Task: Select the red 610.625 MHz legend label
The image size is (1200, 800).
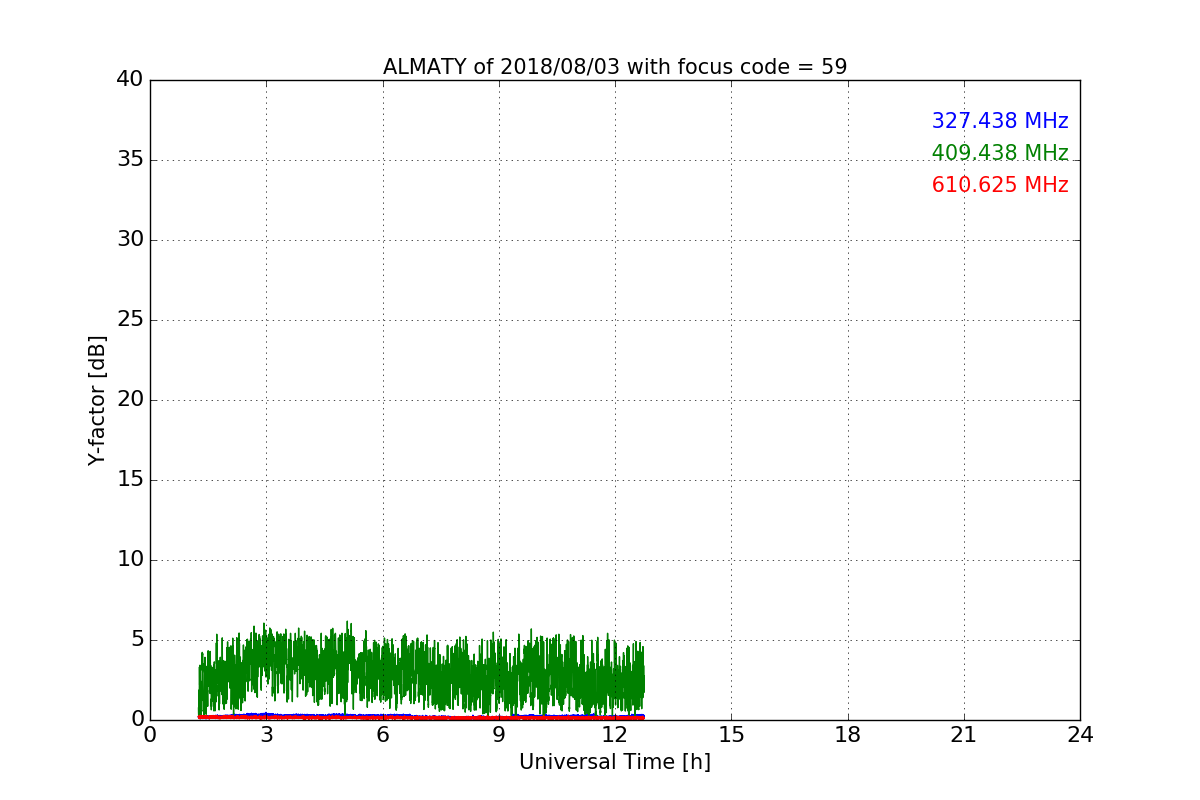Action: [x=999, y=185]
